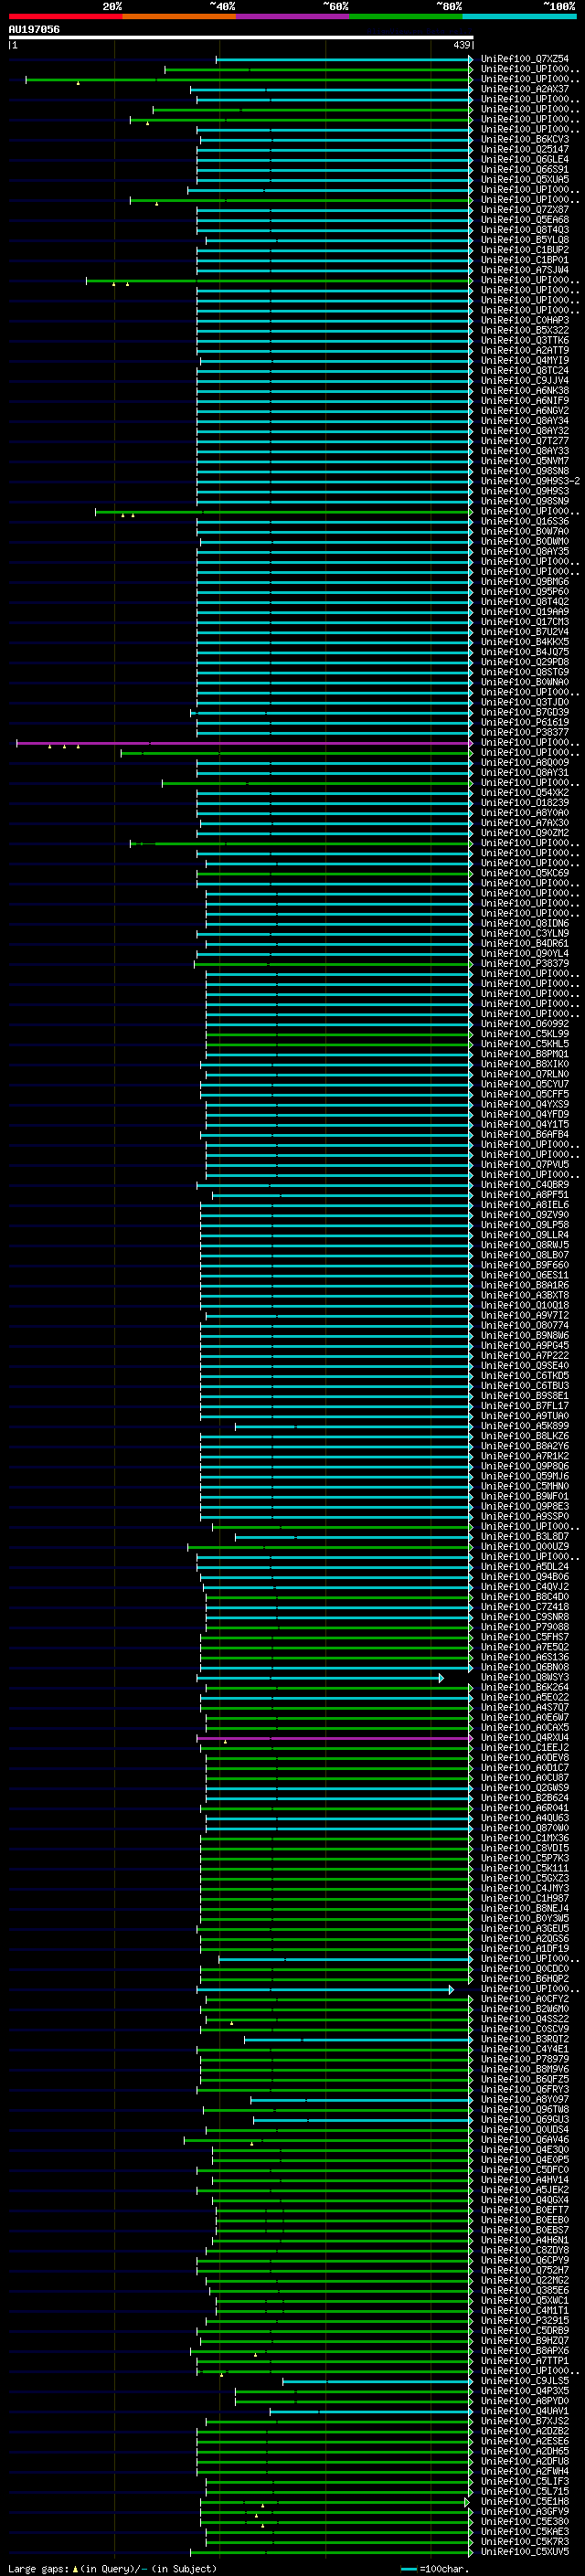
Task: Click the UniRef100_Q5XUA5 entry
Action: tap(524, 179)
